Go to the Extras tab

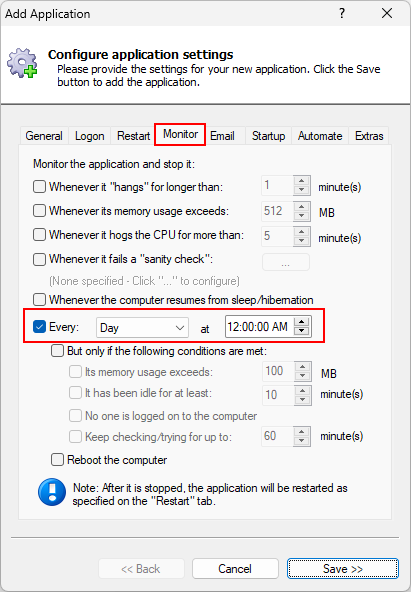369,136
